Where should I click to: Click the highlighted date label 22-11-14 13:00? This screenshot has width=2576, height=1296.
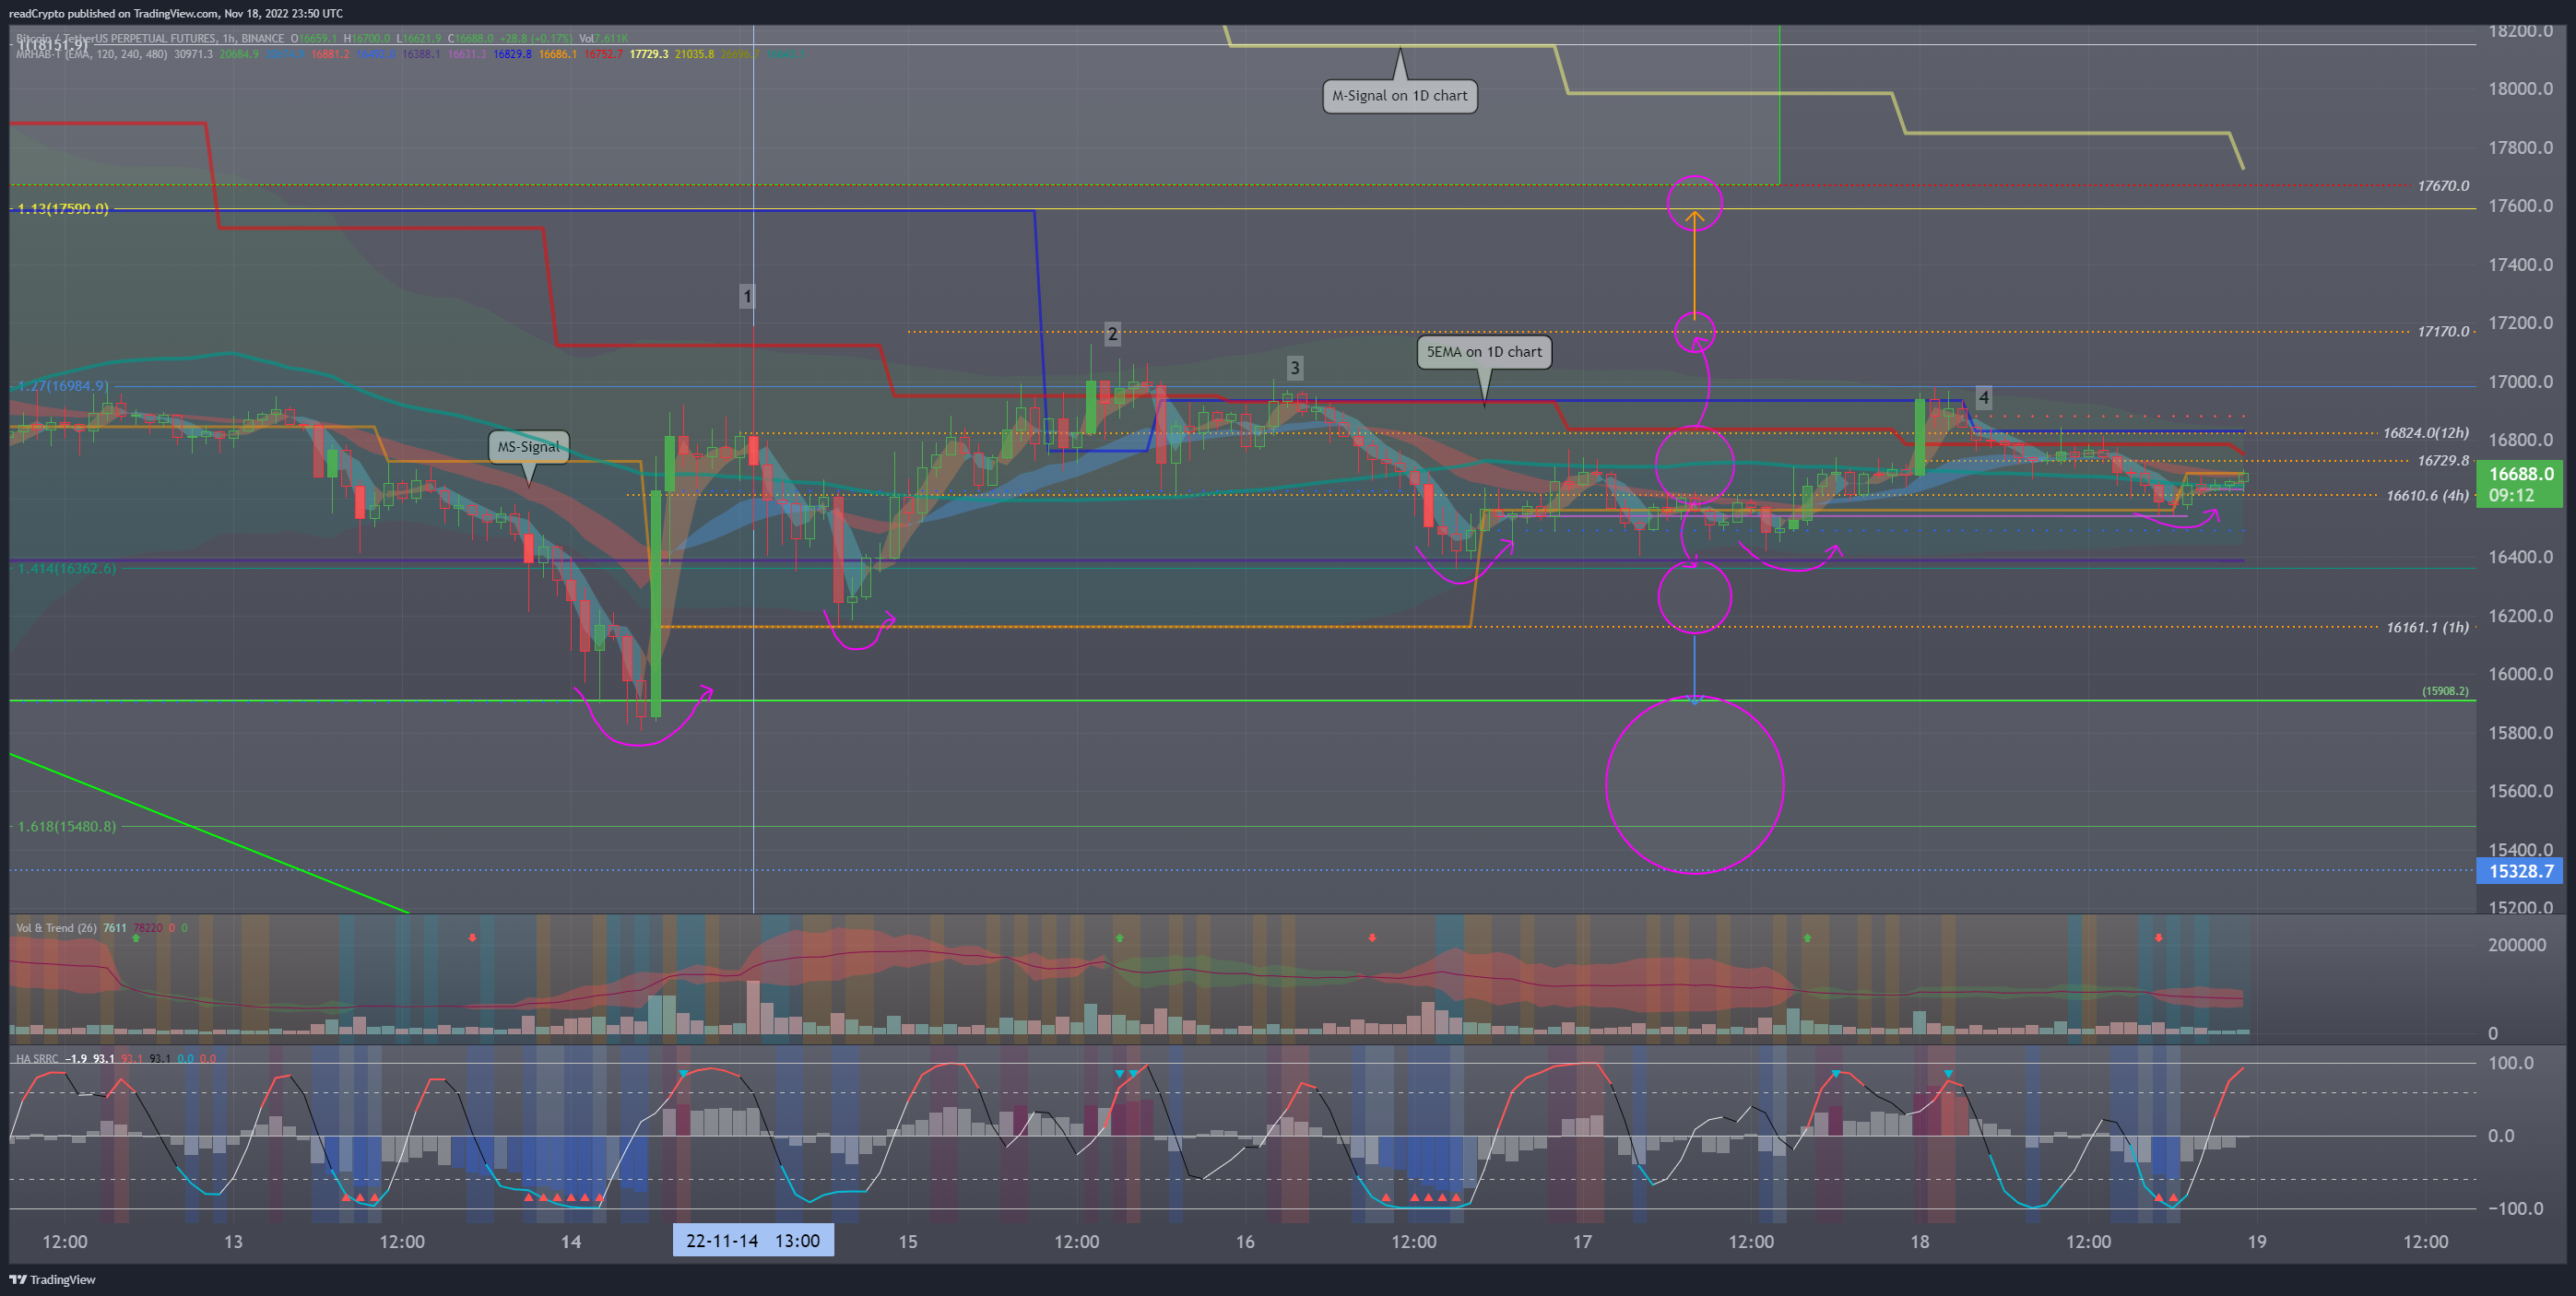click(753, 1241)
